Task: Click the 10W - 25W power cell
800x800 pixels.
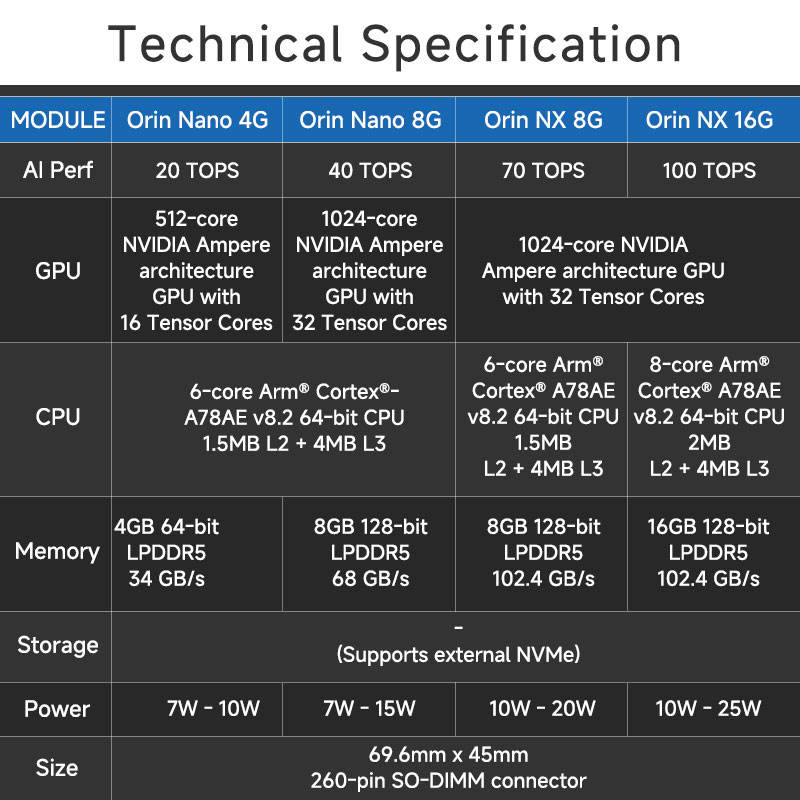Action: (709, 709)
